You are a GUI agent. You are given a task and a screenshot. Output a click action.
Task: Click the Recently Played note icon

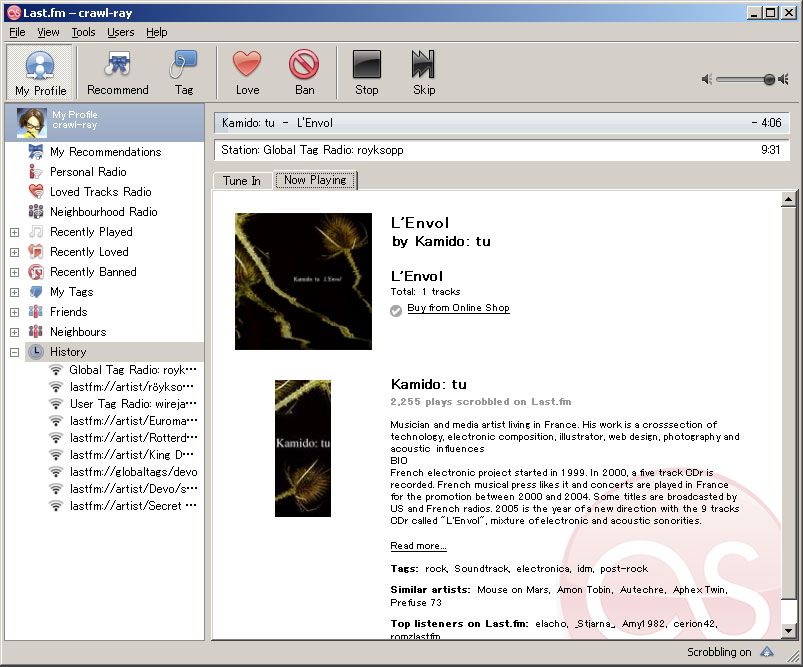coord(35,232)
